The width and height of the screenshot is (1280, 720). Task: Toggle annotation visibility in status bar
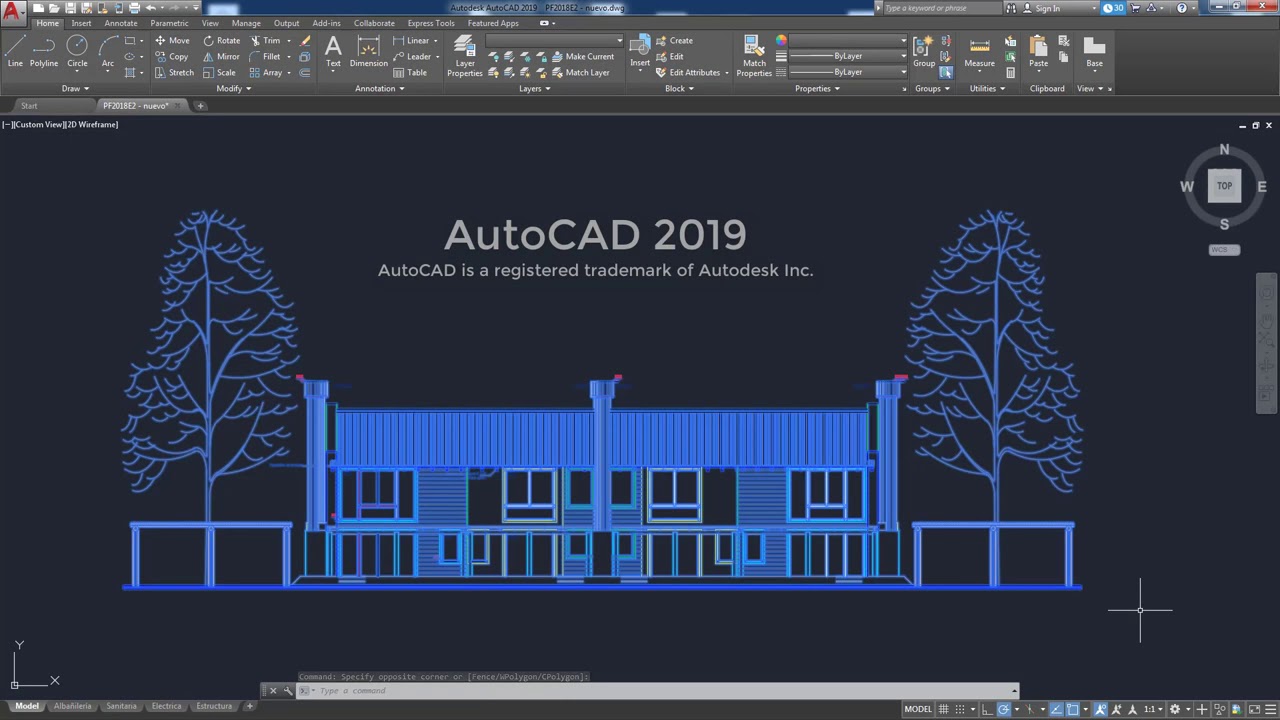pos(1101,709)
